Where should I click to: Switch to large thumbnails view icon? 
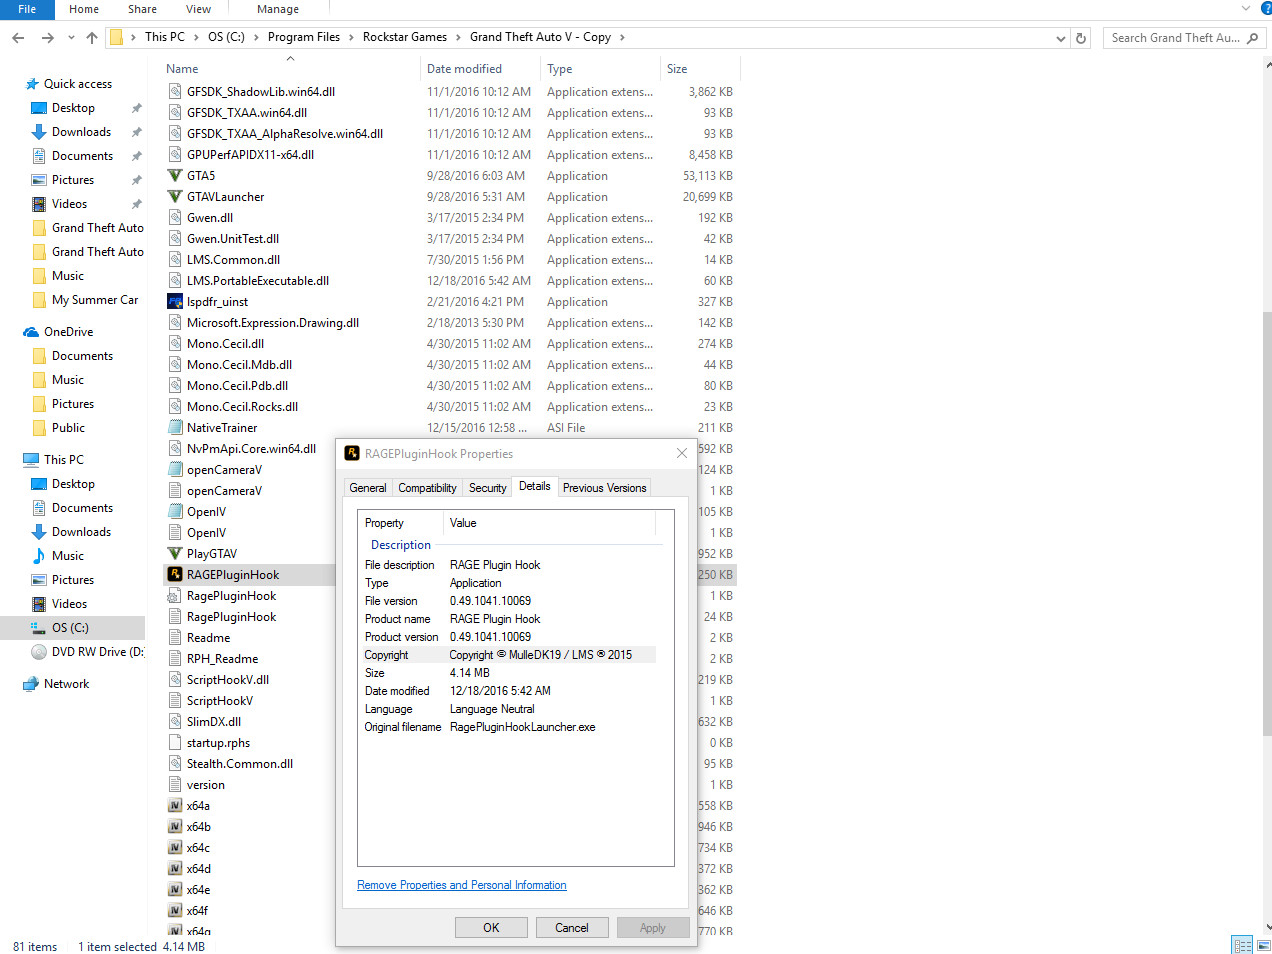pyautogui.click(x=1264, y=945)
